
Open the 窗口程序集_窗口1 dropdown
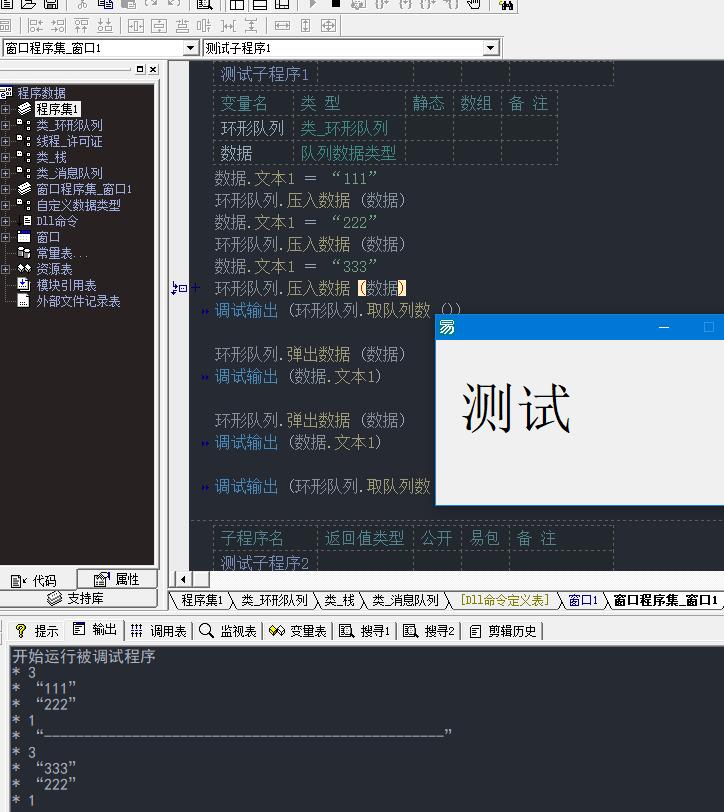coord(190,48)
